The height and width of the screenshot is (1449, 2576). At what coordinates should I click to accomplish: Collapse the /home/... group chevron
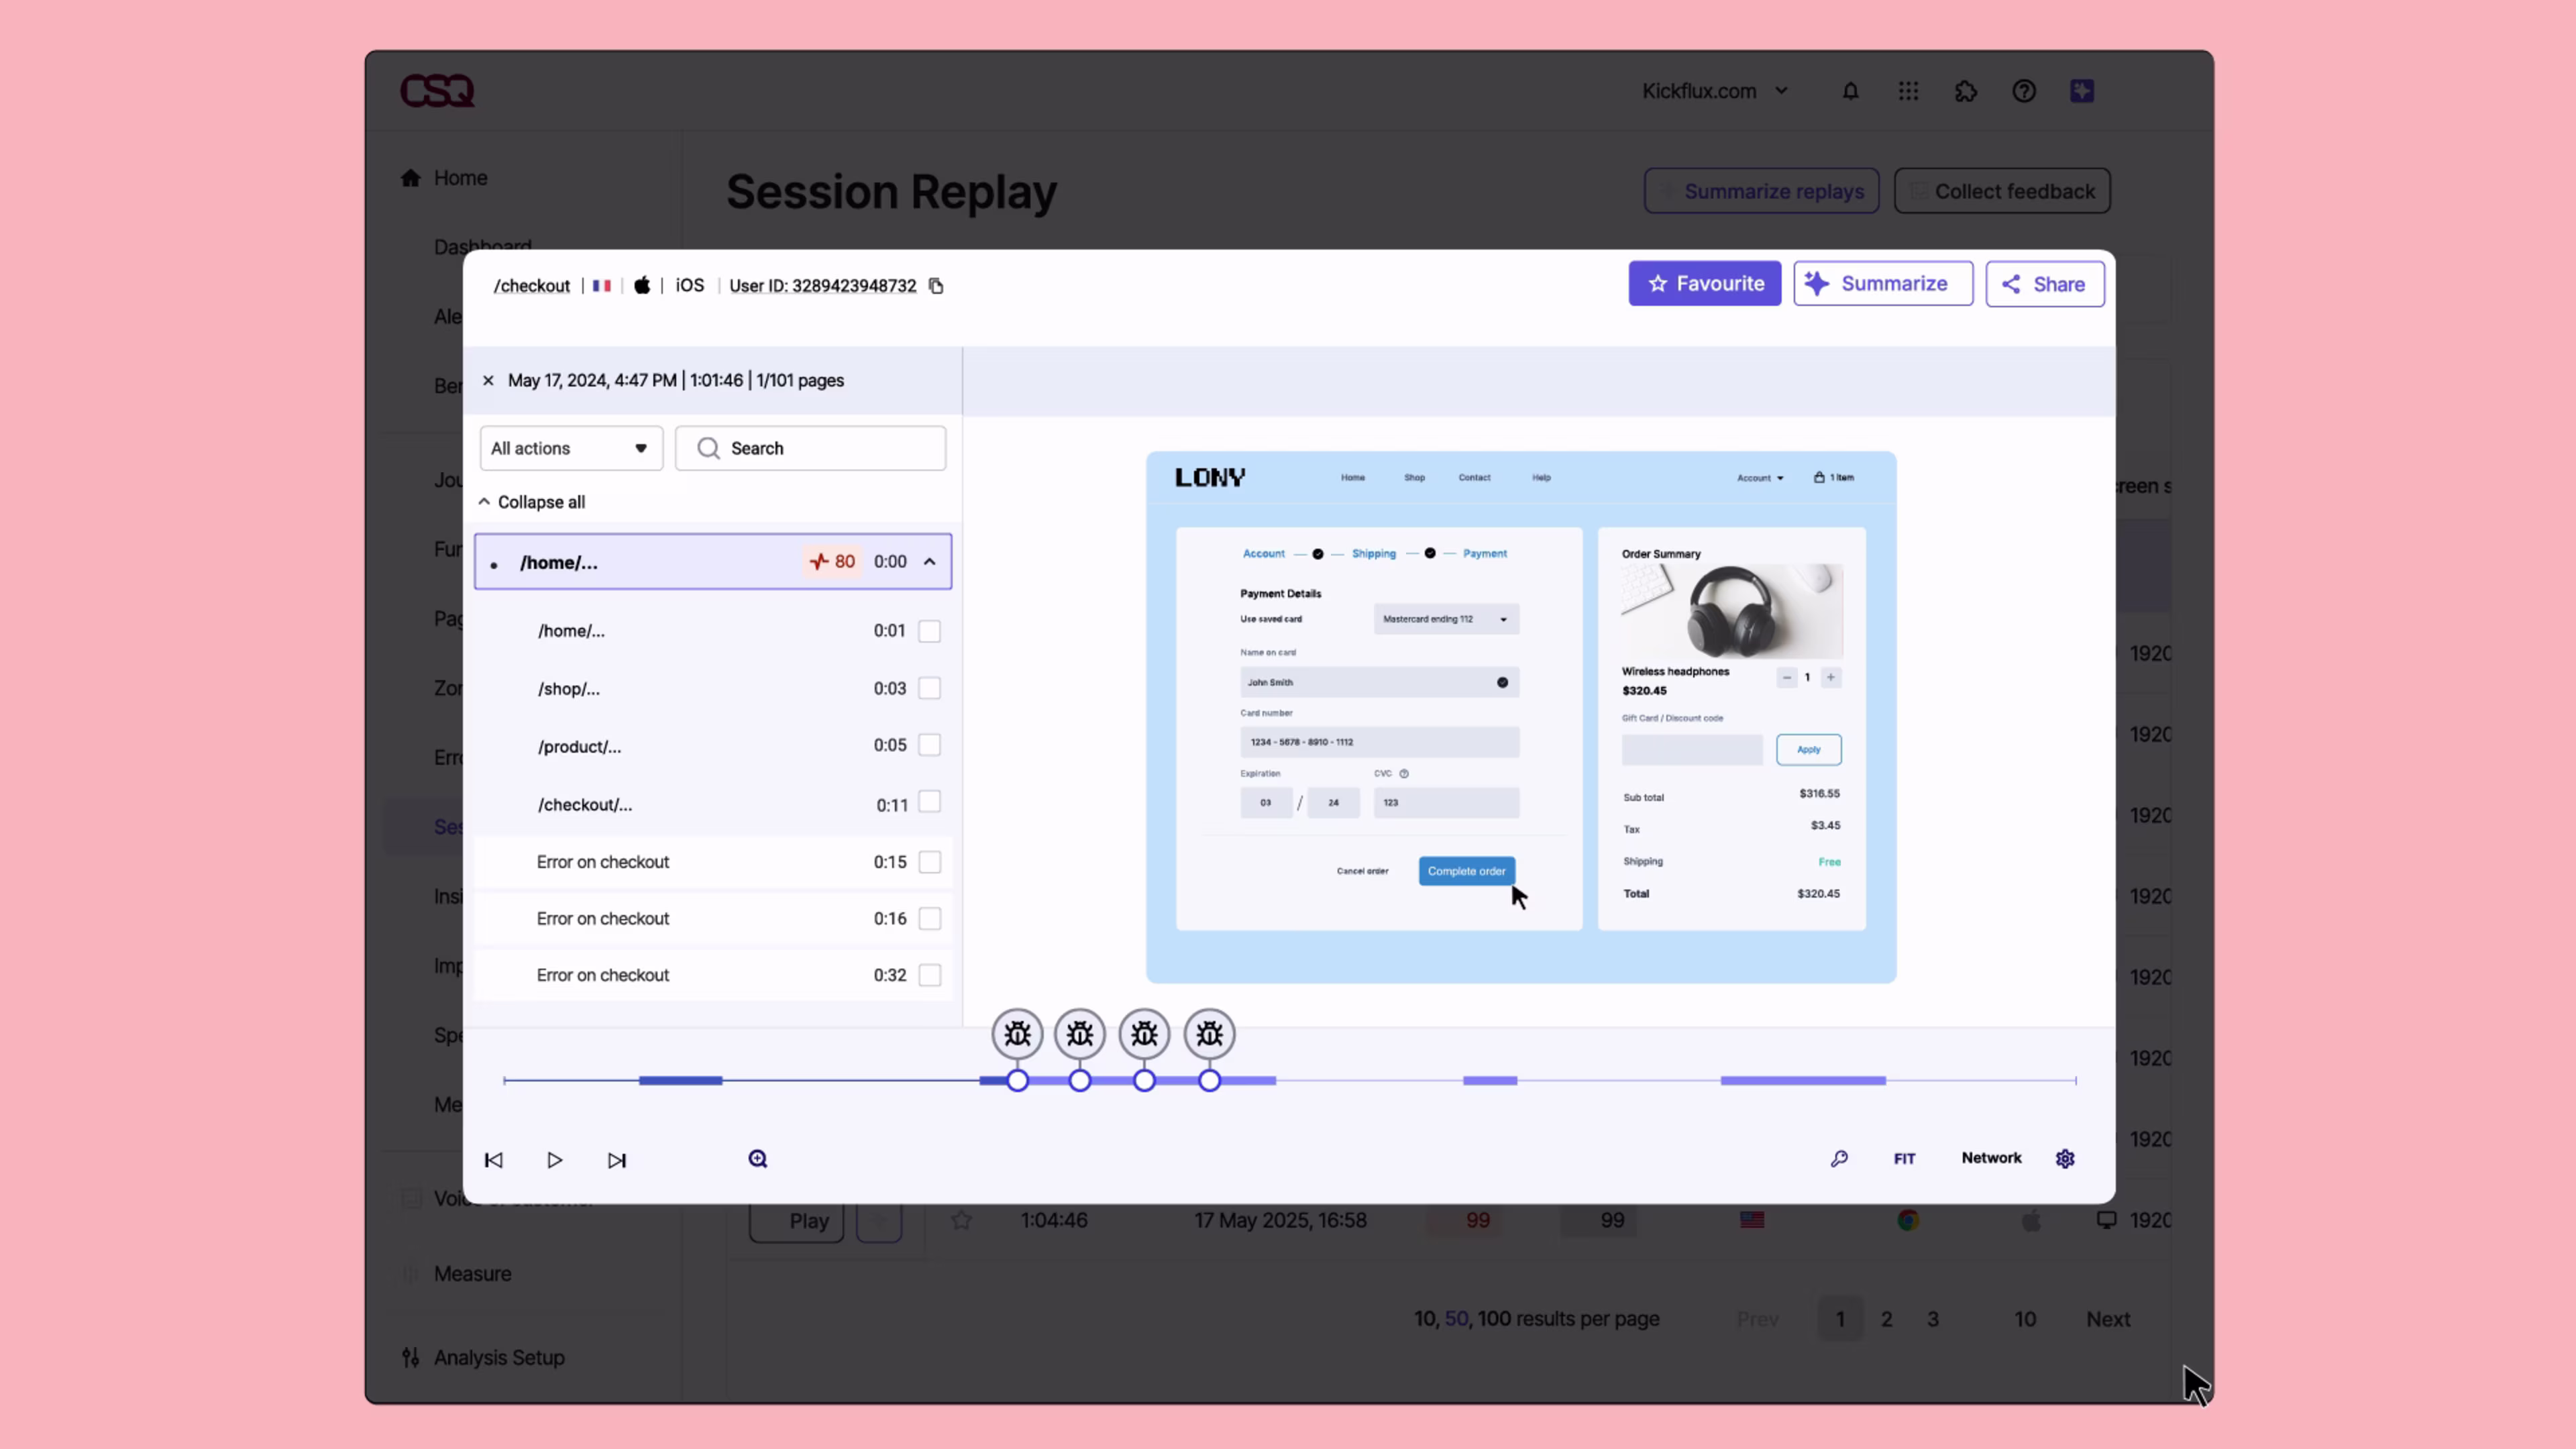pyautogui.click(x=929, y=561)
